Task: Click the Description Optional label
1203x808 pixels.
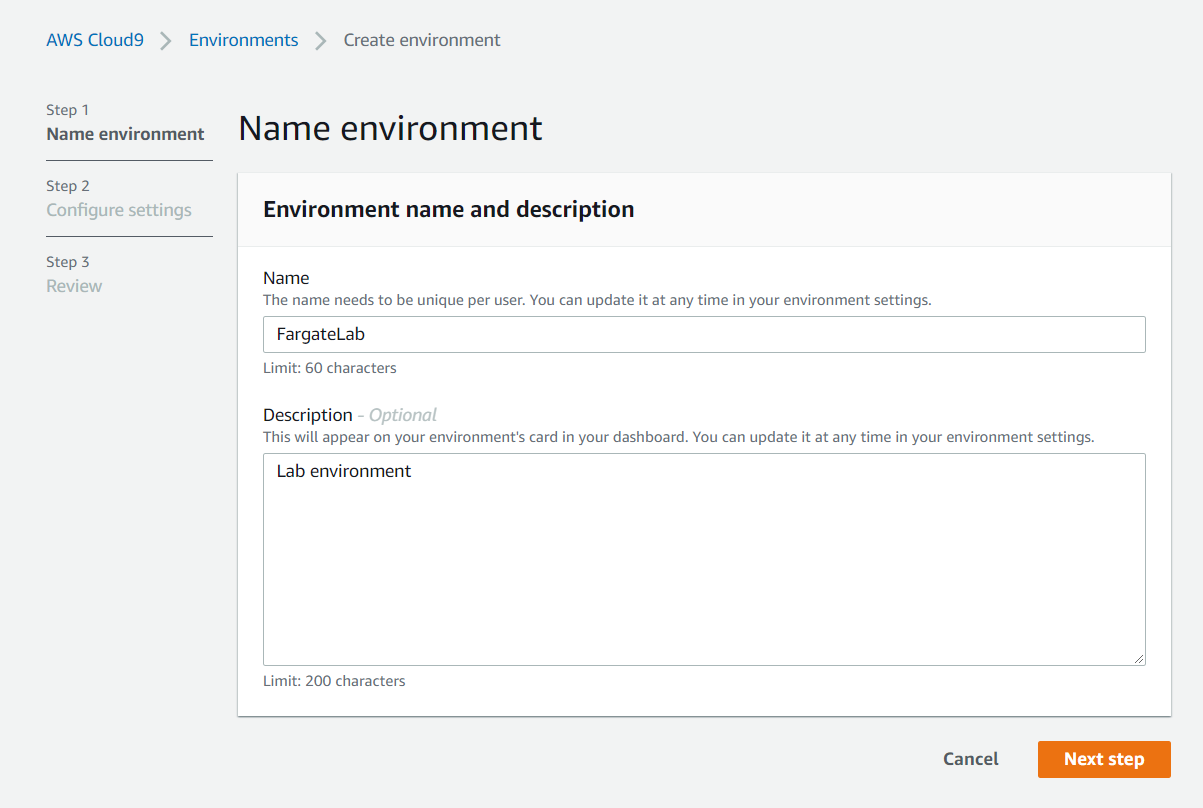Action: point(350,415)
